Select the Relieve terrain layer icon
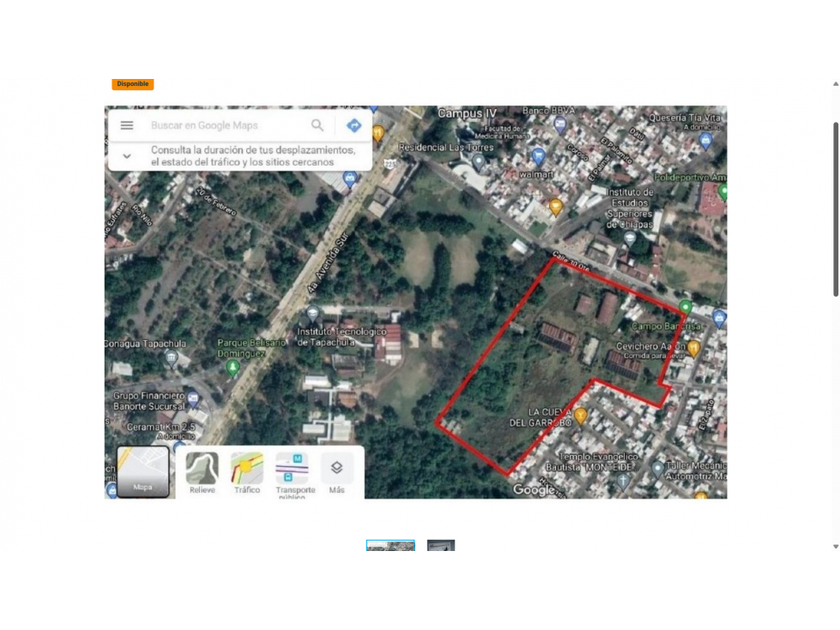 click(x=202, y=469)
